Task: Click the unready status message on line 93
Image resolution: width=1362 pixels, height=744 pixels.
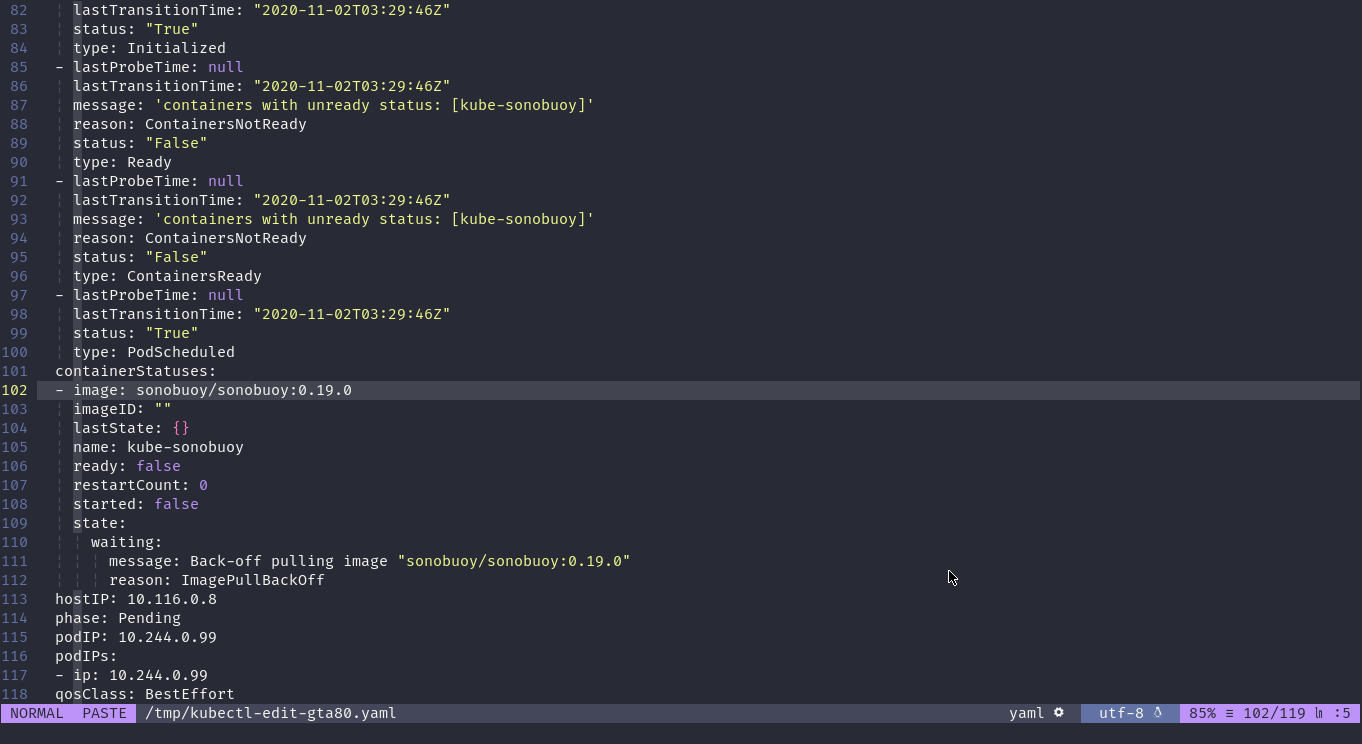Action: click(374, 219)
